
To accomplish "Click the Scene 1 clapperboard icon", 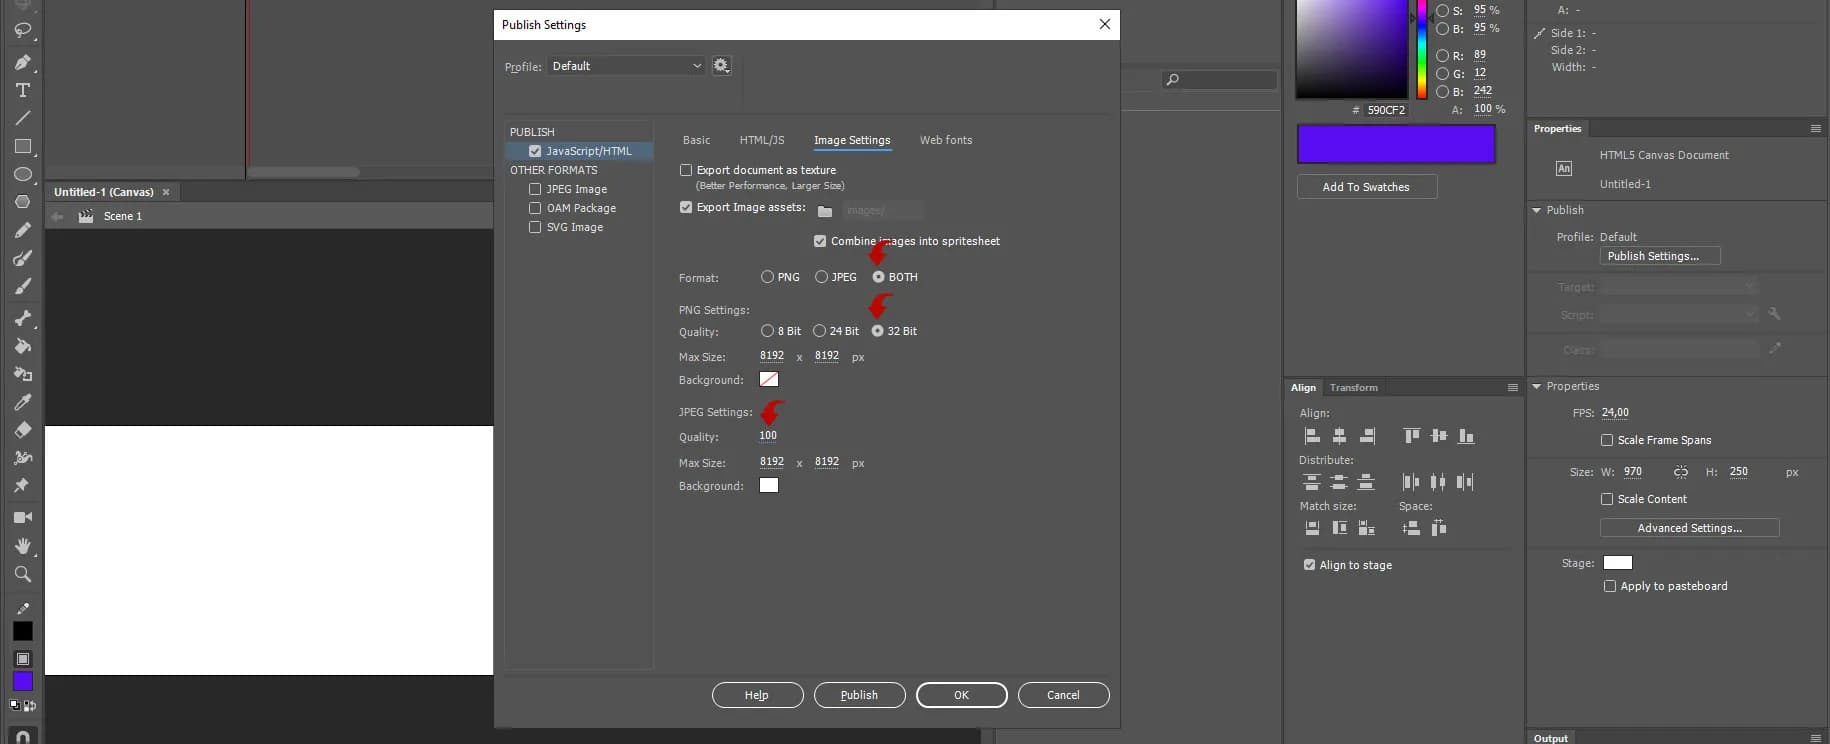I will tap(86, 216).
